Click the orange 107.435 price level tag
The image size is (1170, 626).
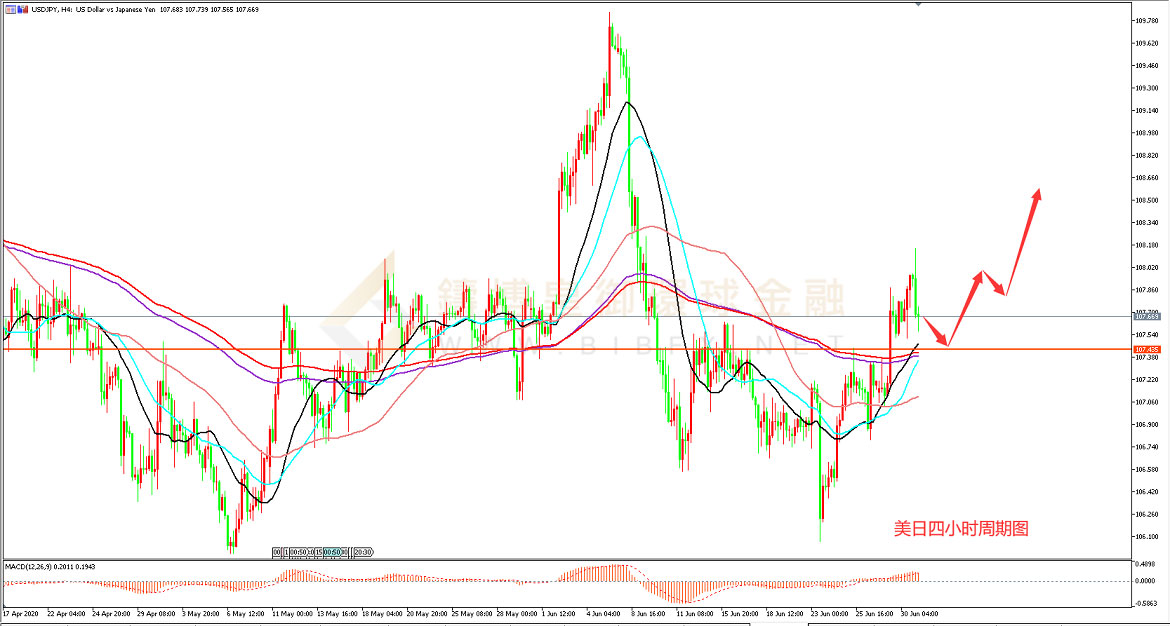(x=1146, y=350)
